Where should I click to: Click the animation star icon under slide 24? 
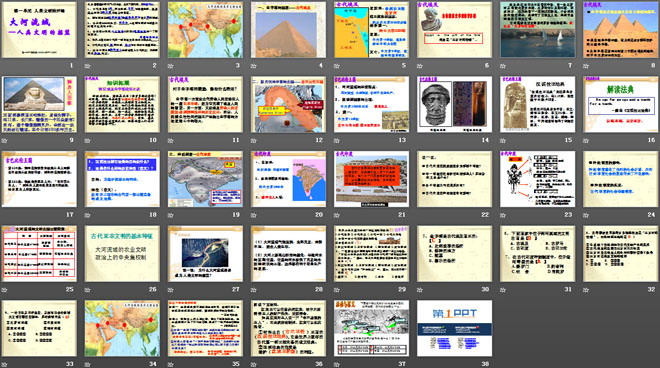586,215
